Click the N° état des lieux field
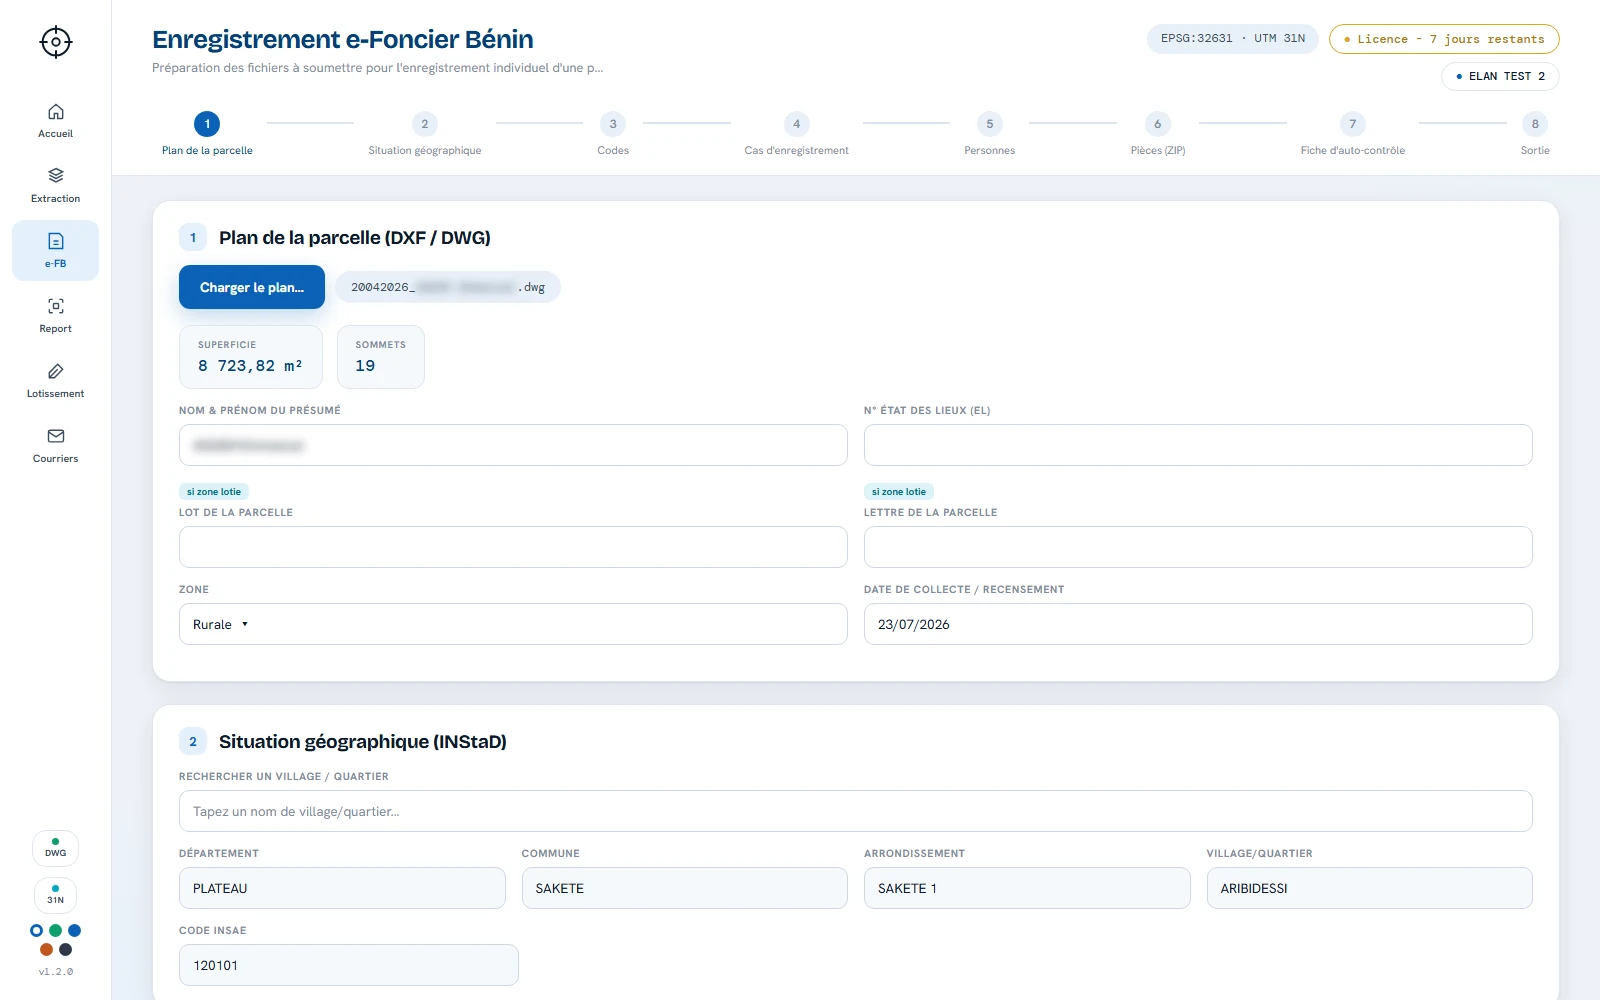Screen dimensions: 1600x1000 point(1198,445)
